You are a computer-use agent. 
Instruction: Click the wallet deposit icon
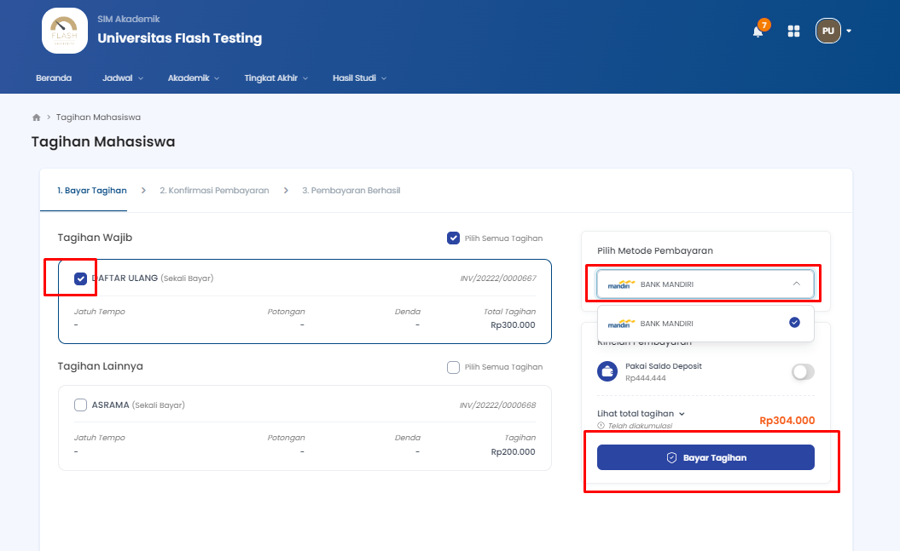click(607, 372)
